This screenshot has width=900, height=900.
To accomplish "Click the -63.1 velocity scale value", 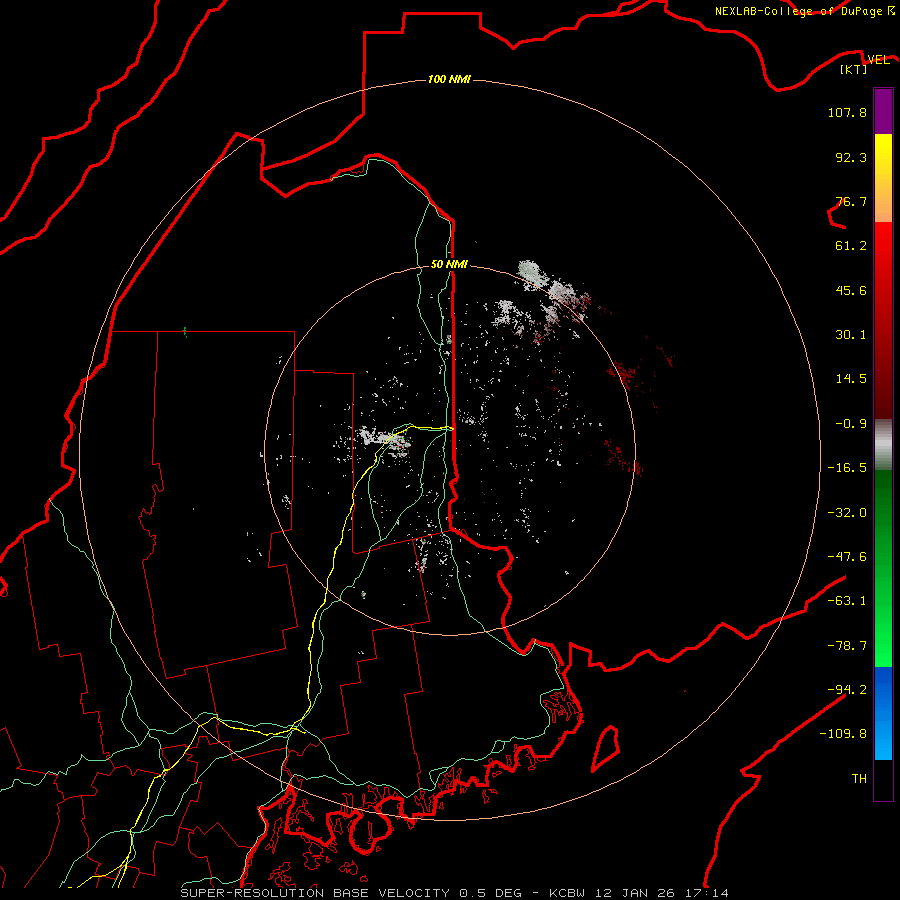I will tap(847, 601).
